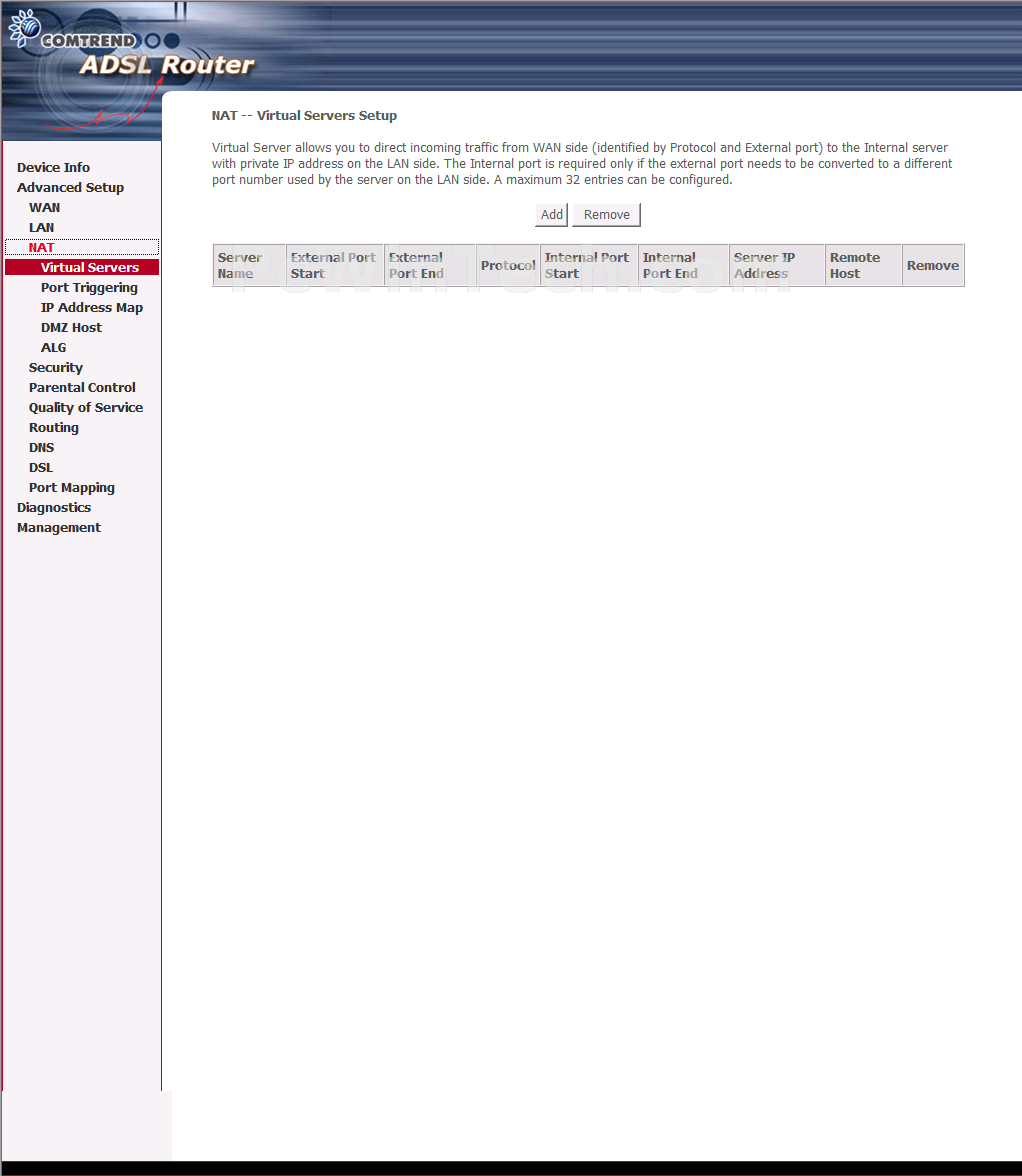Click the Protocol column header
The width and height of the screenshot is (1022, 1176).
(x=508, y=266)
